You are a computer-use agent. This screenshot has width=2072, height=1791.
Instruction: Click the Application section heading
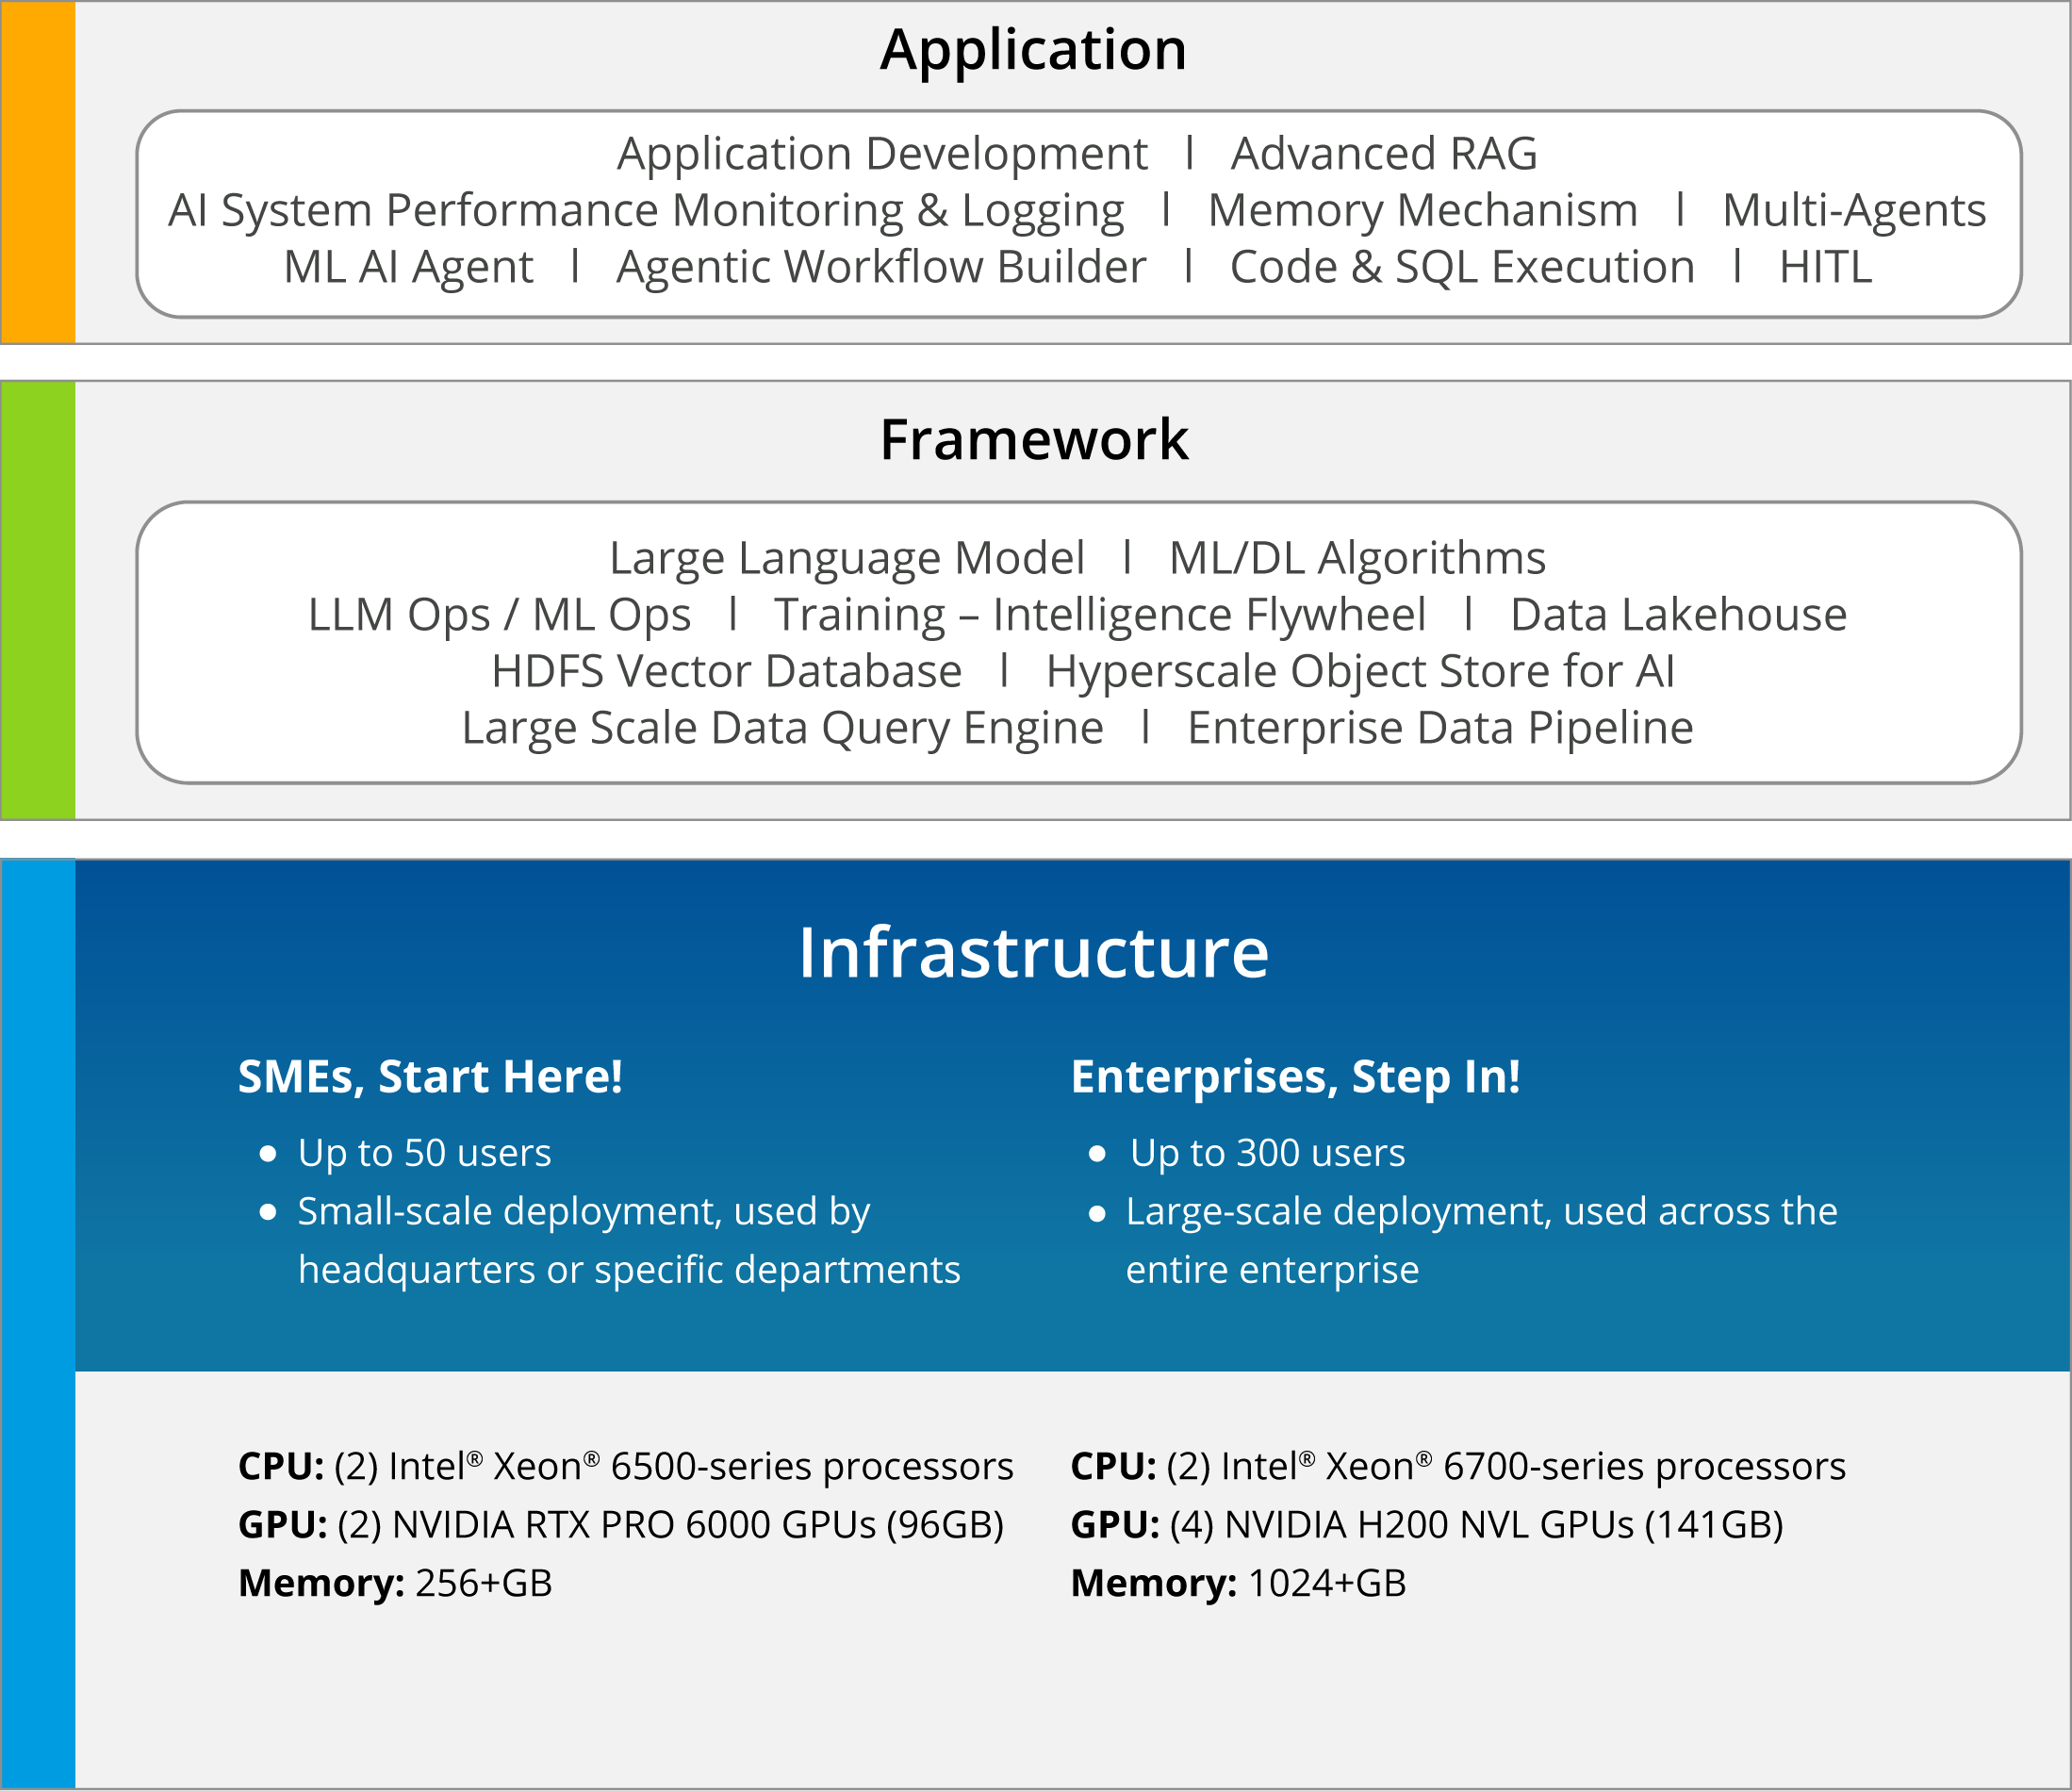click(x=1033, y=50)
